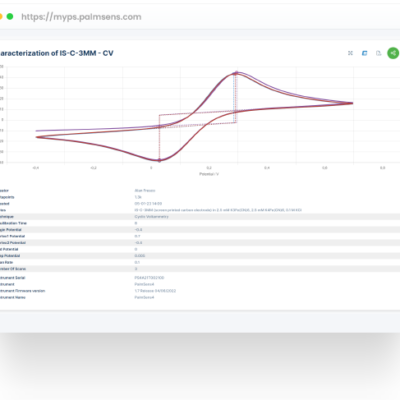
Task: Click the 'Cyclic Voltammetry' technique value
Action: pyautogui.click(x=152, y=217)
